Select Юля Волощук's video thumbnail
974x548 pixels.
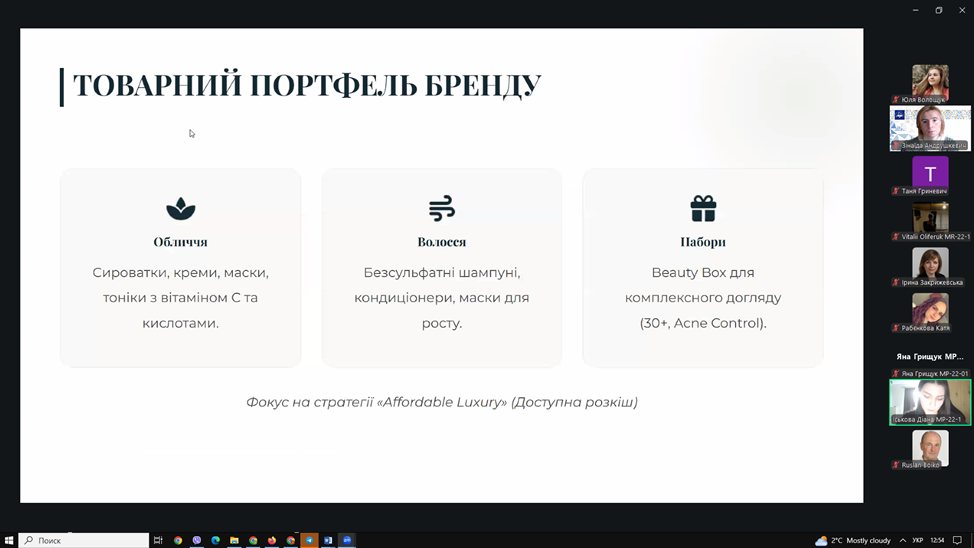[930, 81]
